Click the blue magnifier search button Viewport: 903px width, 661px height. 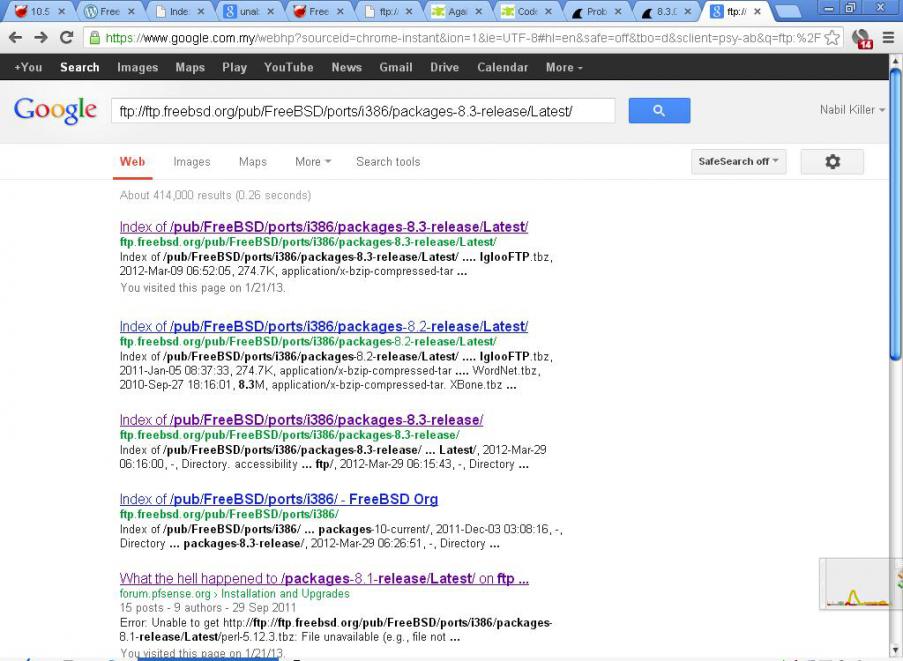[x=659, y=111]
